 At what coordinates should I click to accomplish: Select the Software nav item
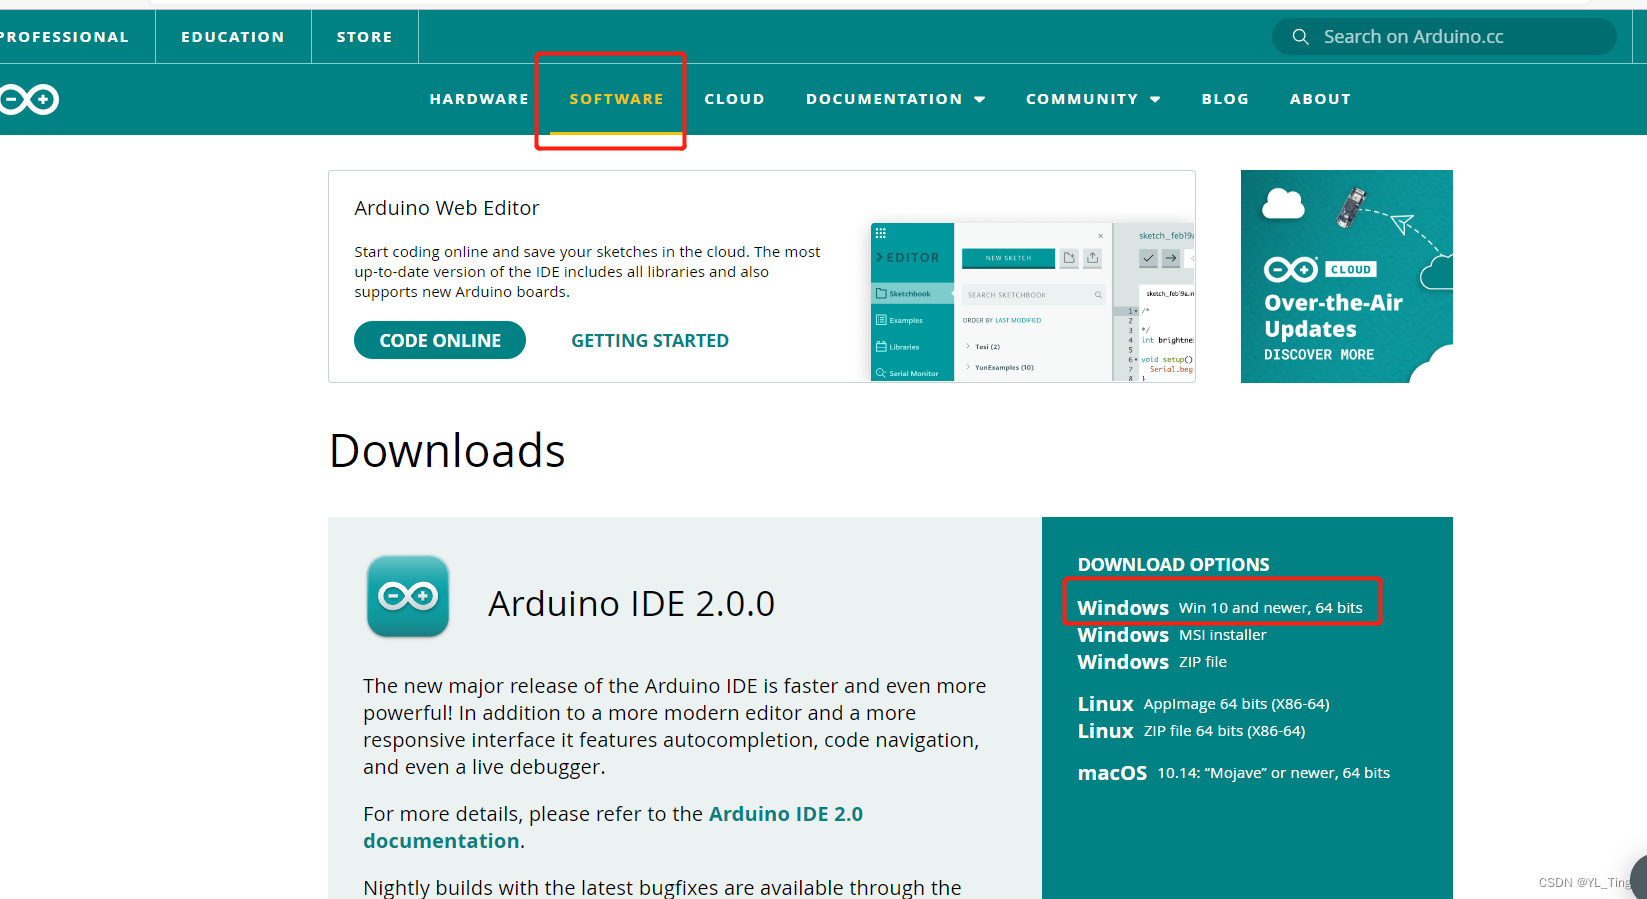616,99
